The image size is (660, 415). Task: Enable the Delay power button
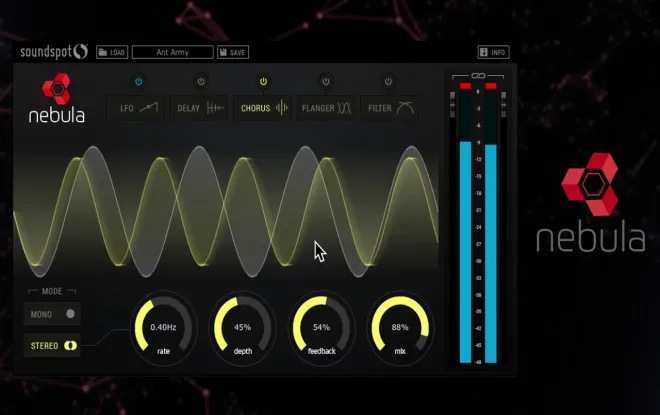(201, 81)
